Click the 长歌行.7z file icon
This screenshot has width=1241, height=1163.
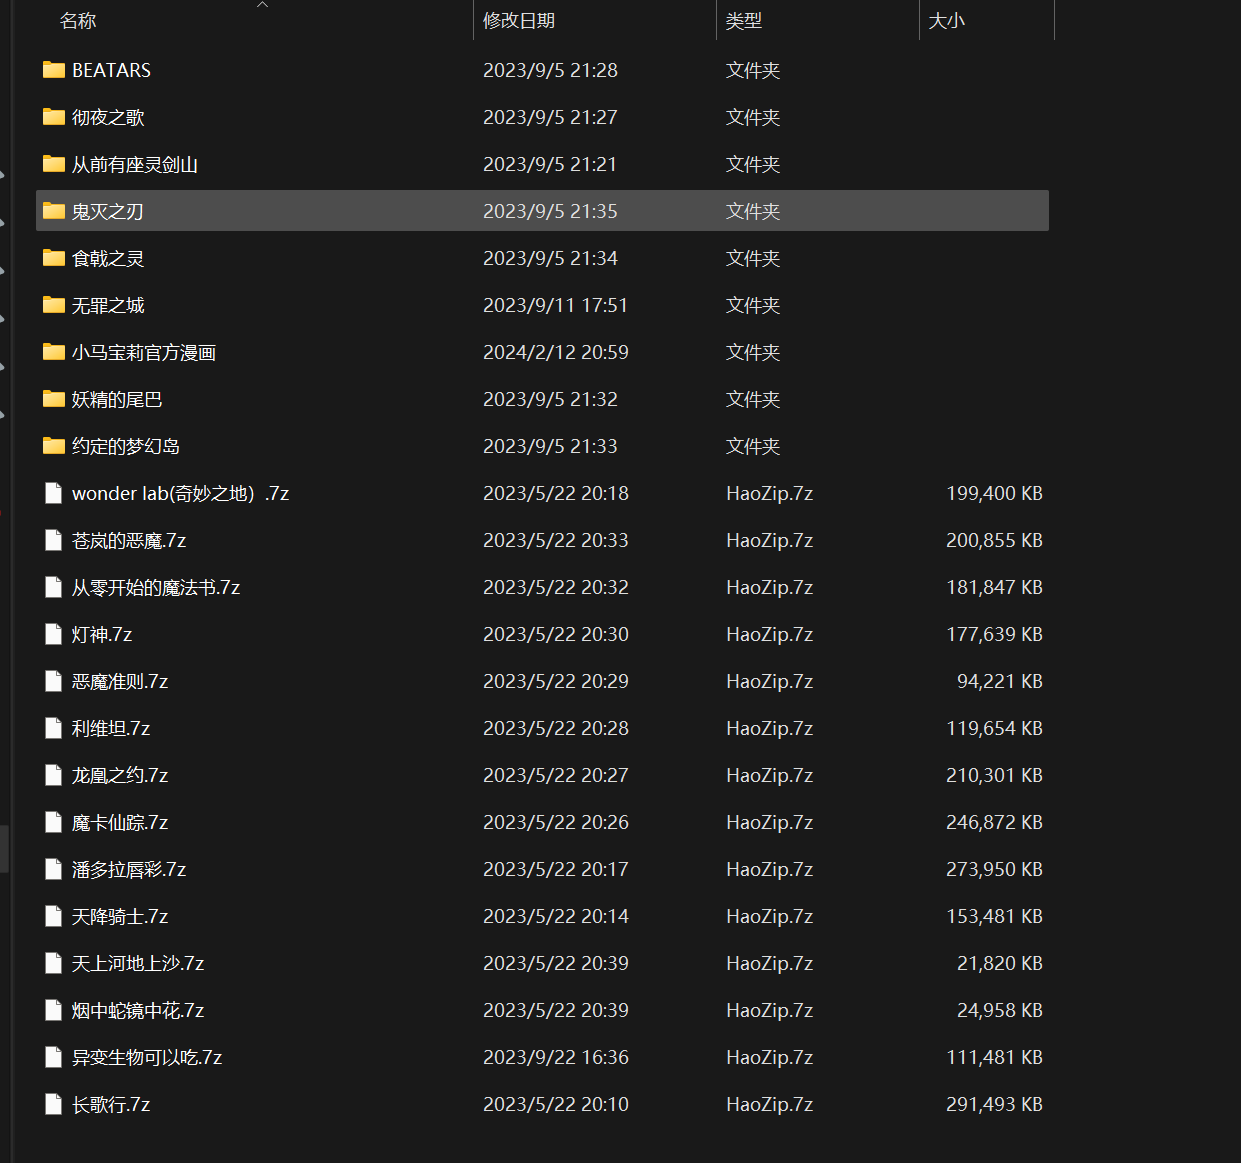[54, 1104]
